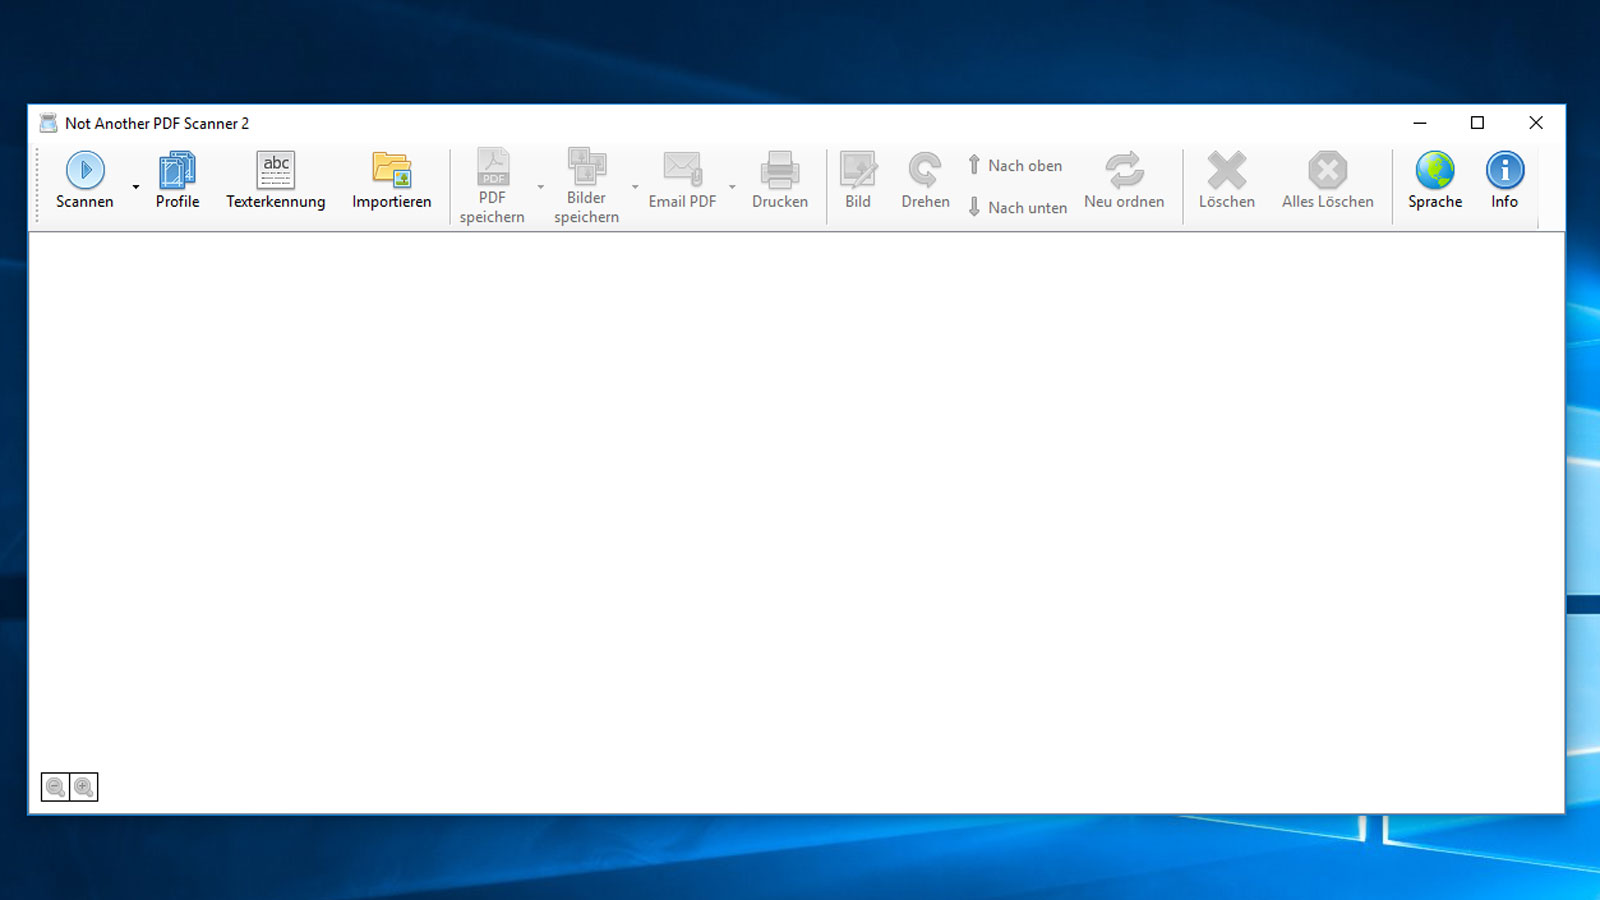Viewport: 1600px width, 900px height.
Task: Start a scan with the Scannen icon
Action: [x=84, y=180]
